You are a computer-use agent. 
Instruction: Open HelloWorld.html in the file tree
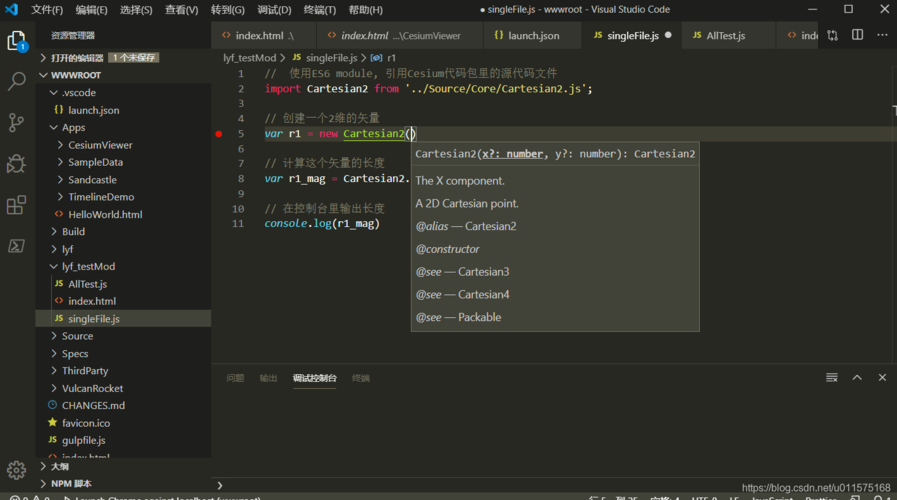(105, 215)
